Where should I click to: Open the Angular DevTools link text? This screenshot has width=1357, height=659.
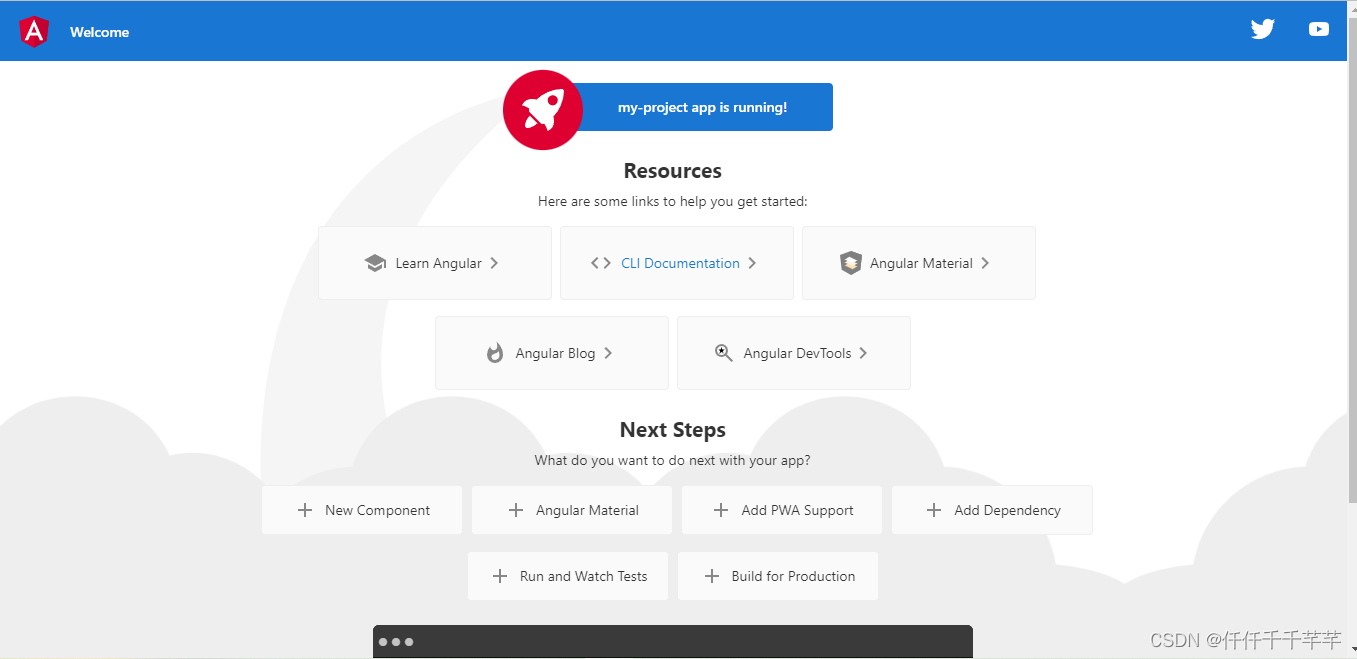point(797,354)
